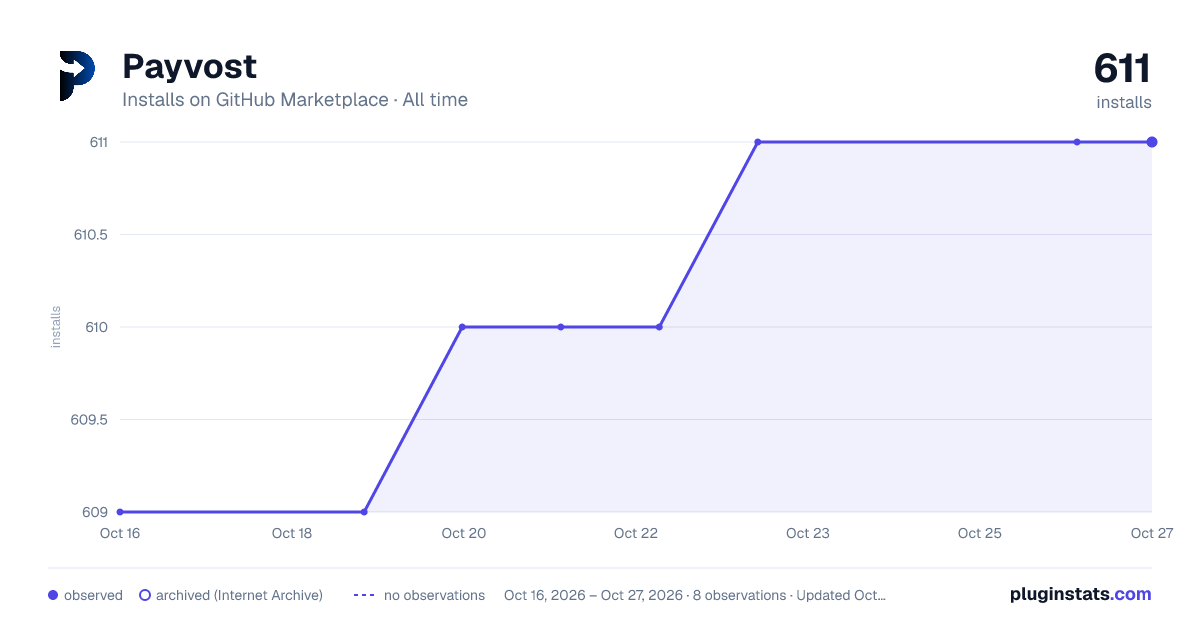
Task: Click the Oct 16 x-axis label
Action: [119, 533]
